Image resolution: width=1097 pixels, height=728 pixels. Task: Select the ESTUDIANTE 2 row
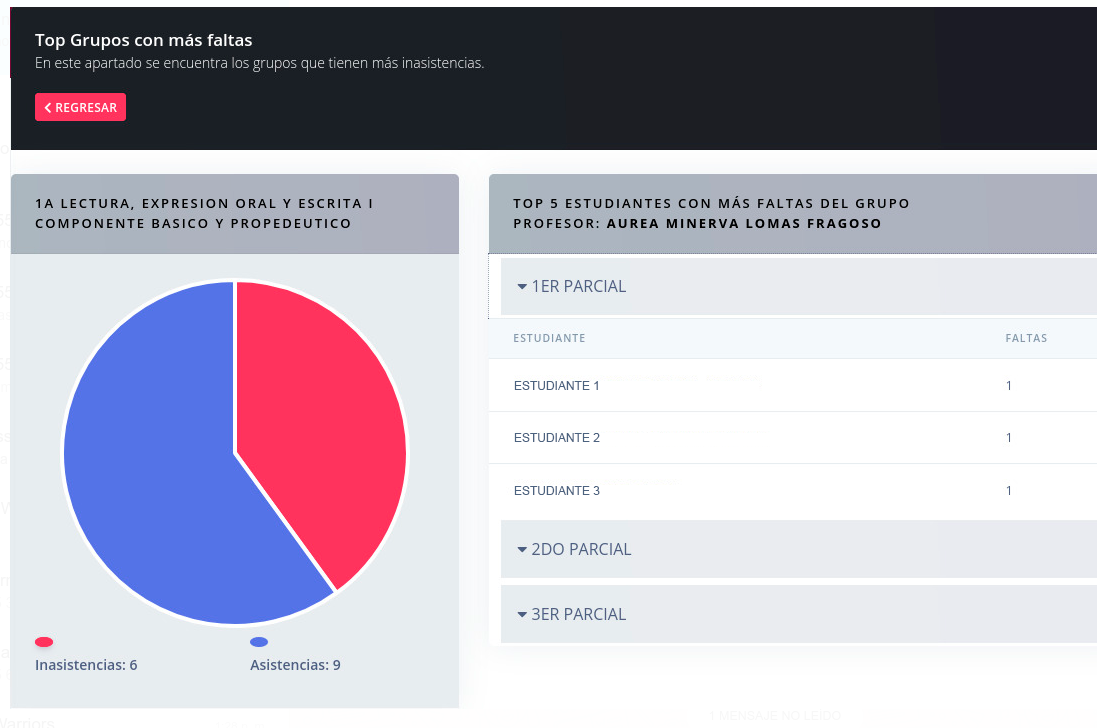(x=556, y=438)
